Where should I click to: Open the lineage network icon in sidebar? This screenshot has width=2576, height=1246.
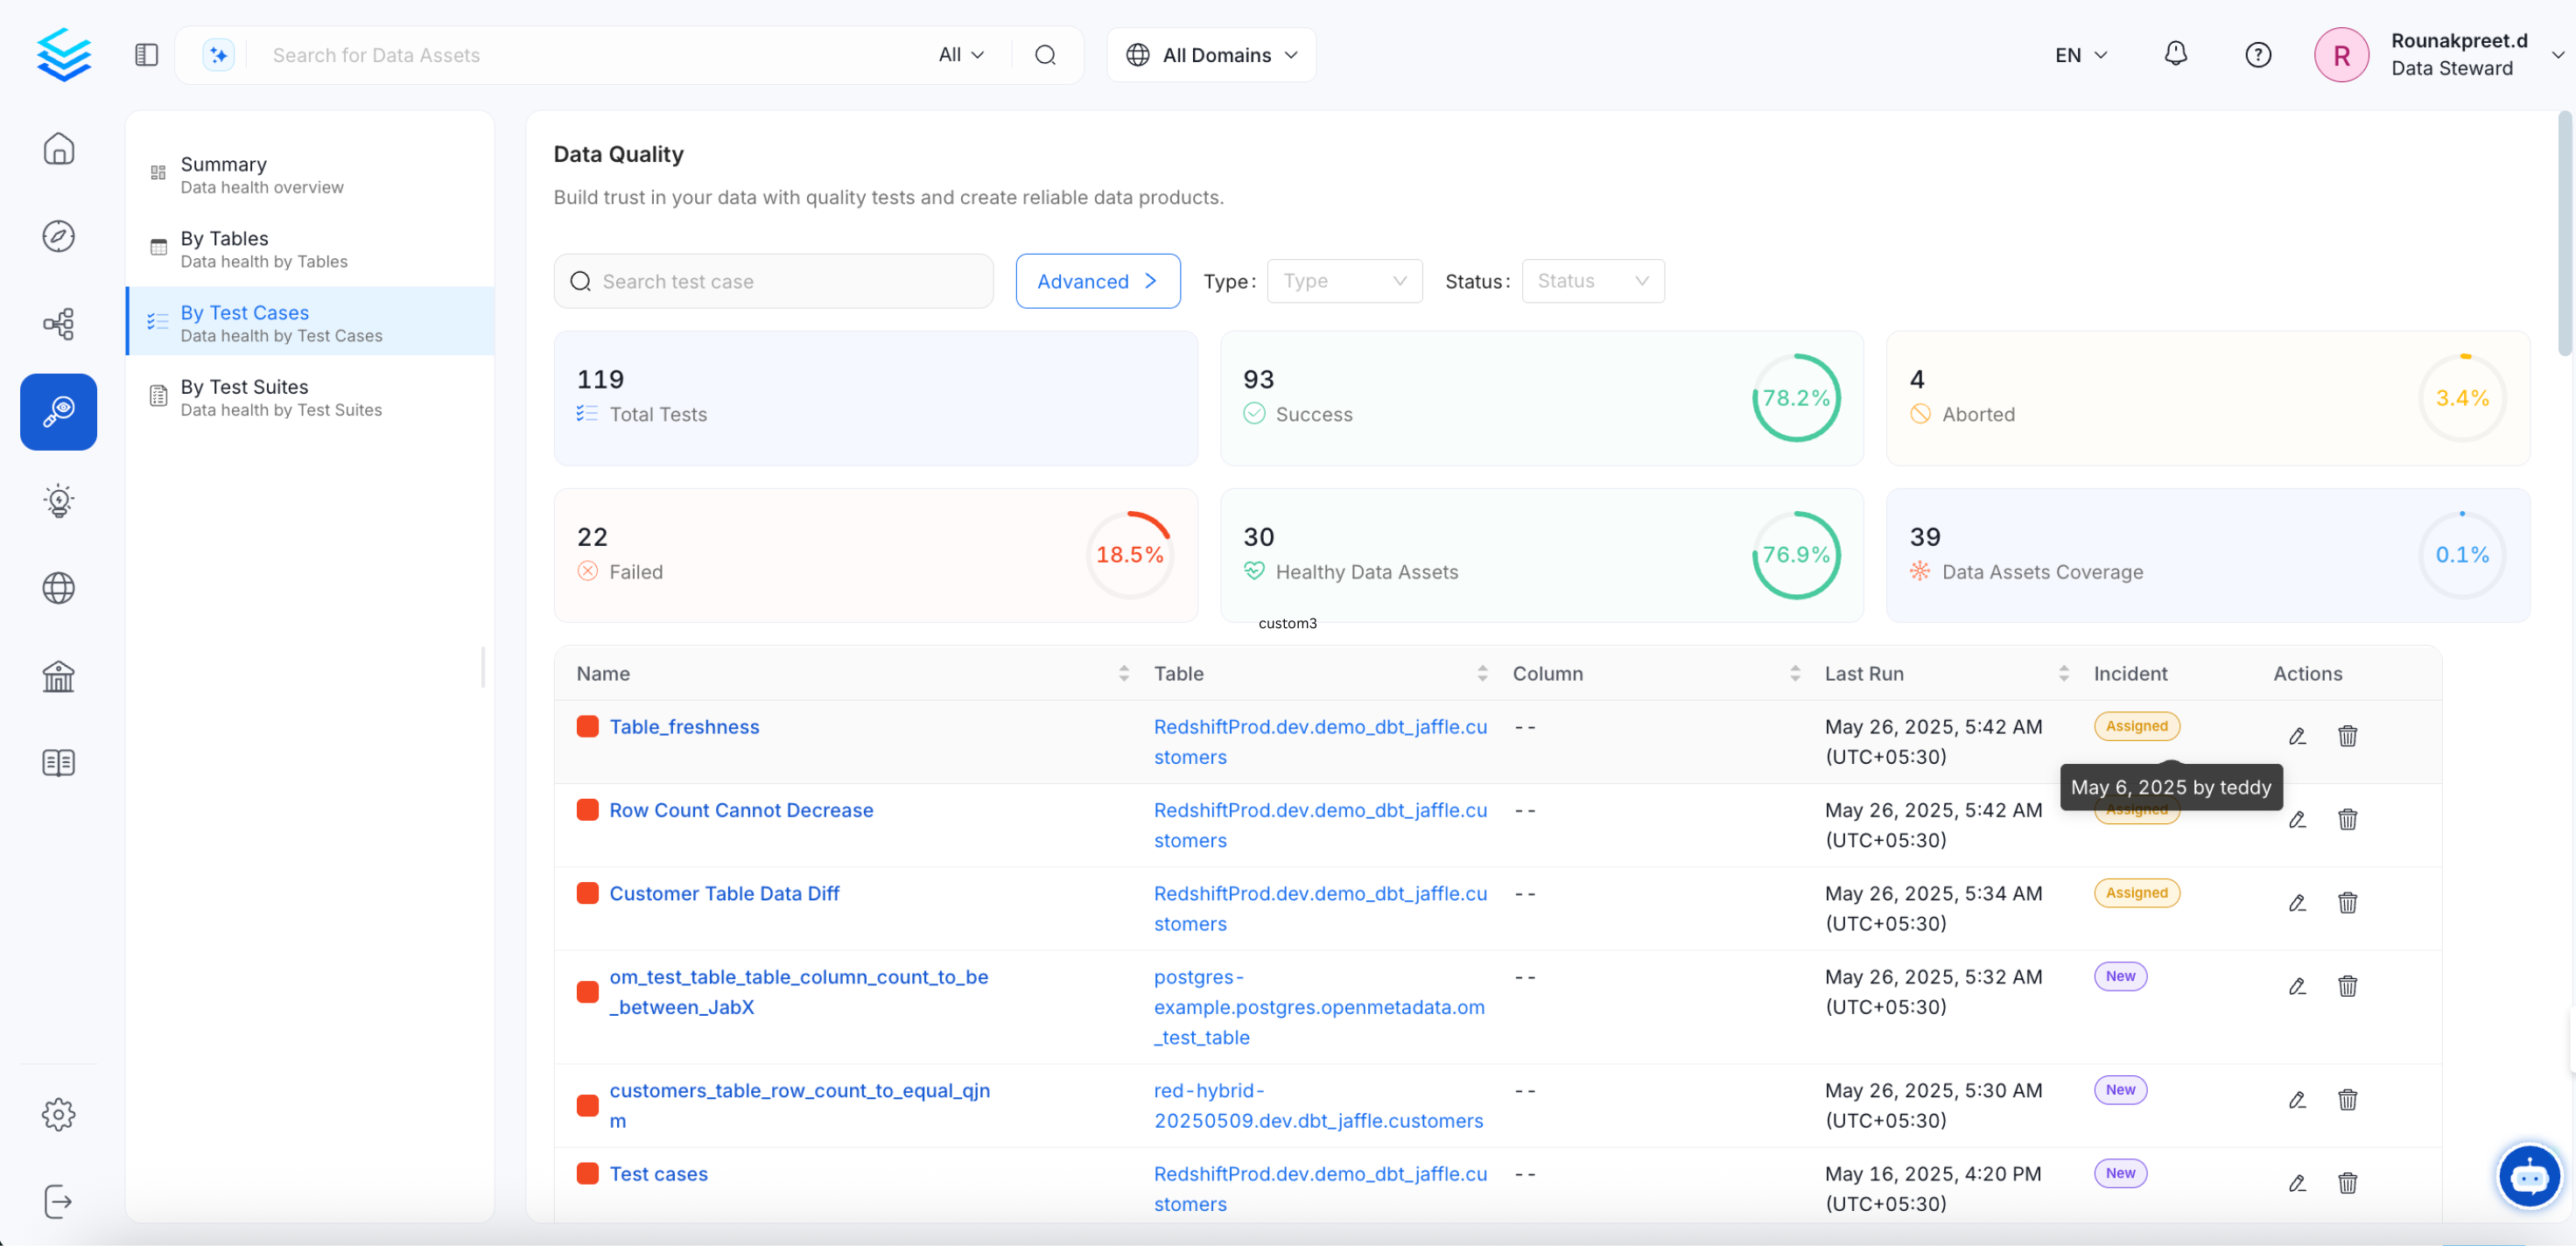[59, 323]
